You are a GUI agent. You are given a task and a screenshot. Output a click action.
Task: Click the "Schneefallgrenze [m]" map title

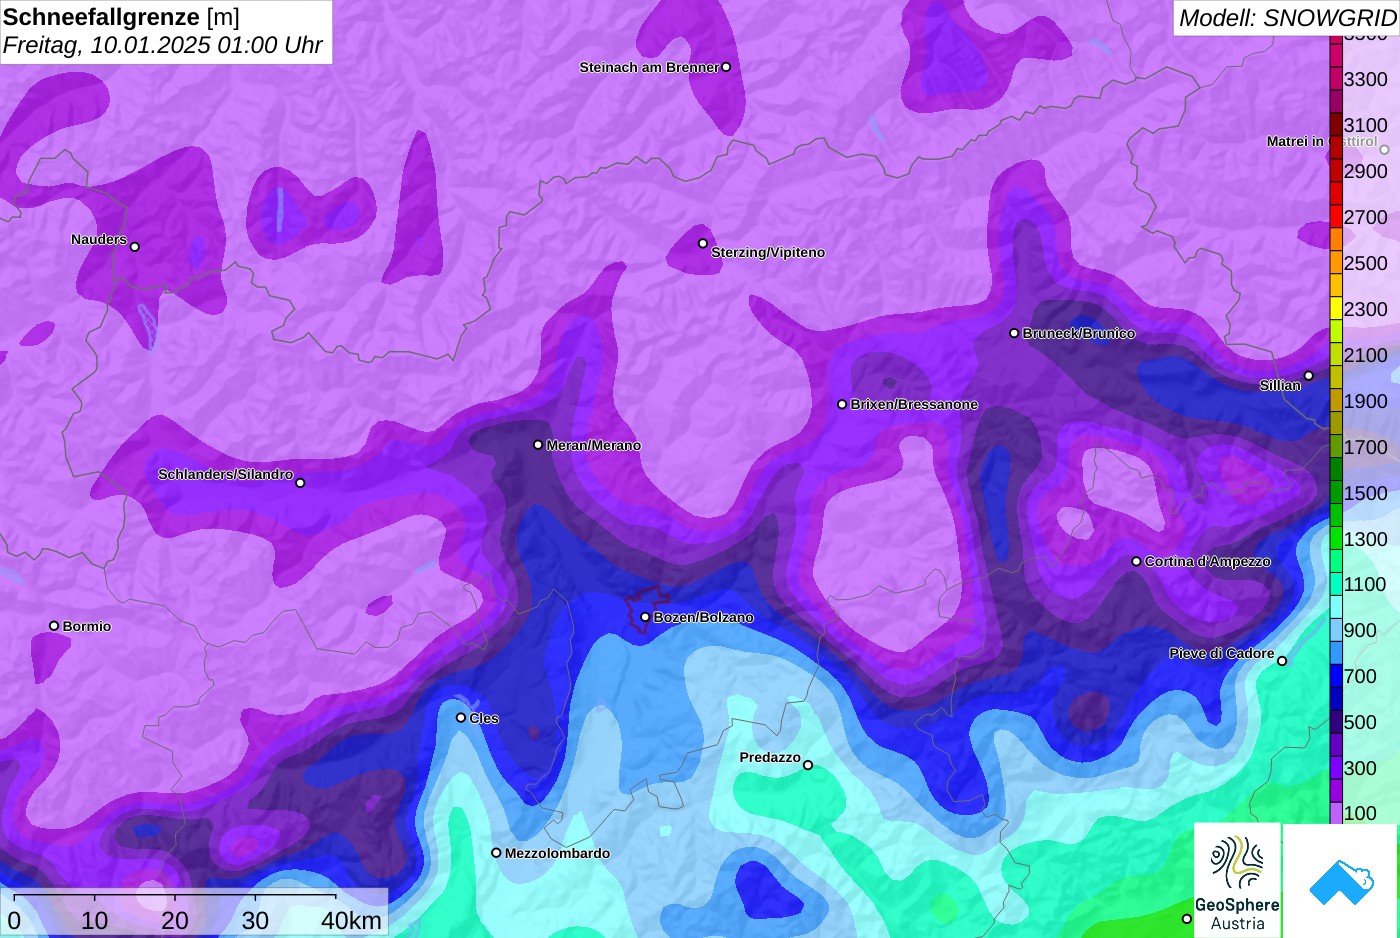point(121,17)
